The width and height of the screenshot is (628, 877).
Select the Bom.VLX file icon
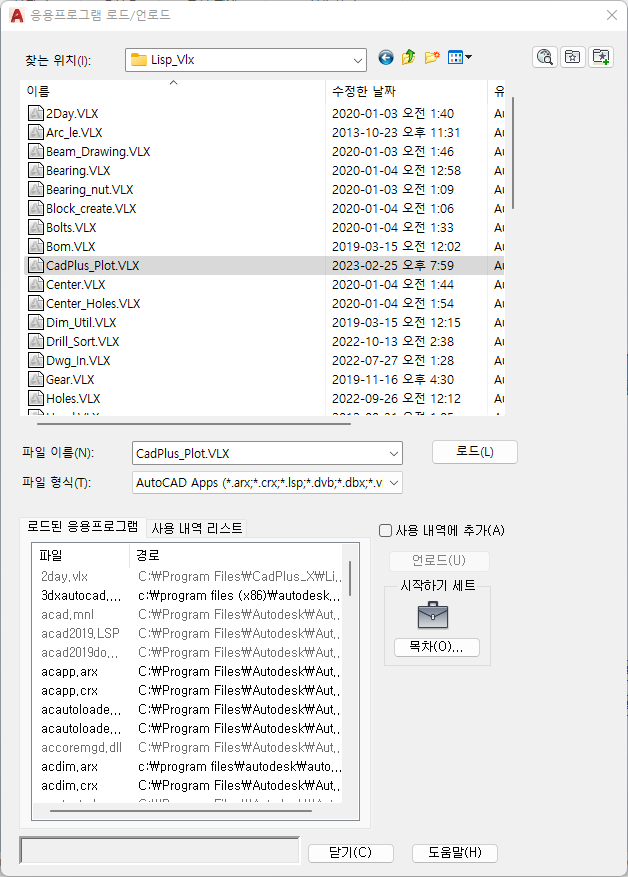[36, 246]
